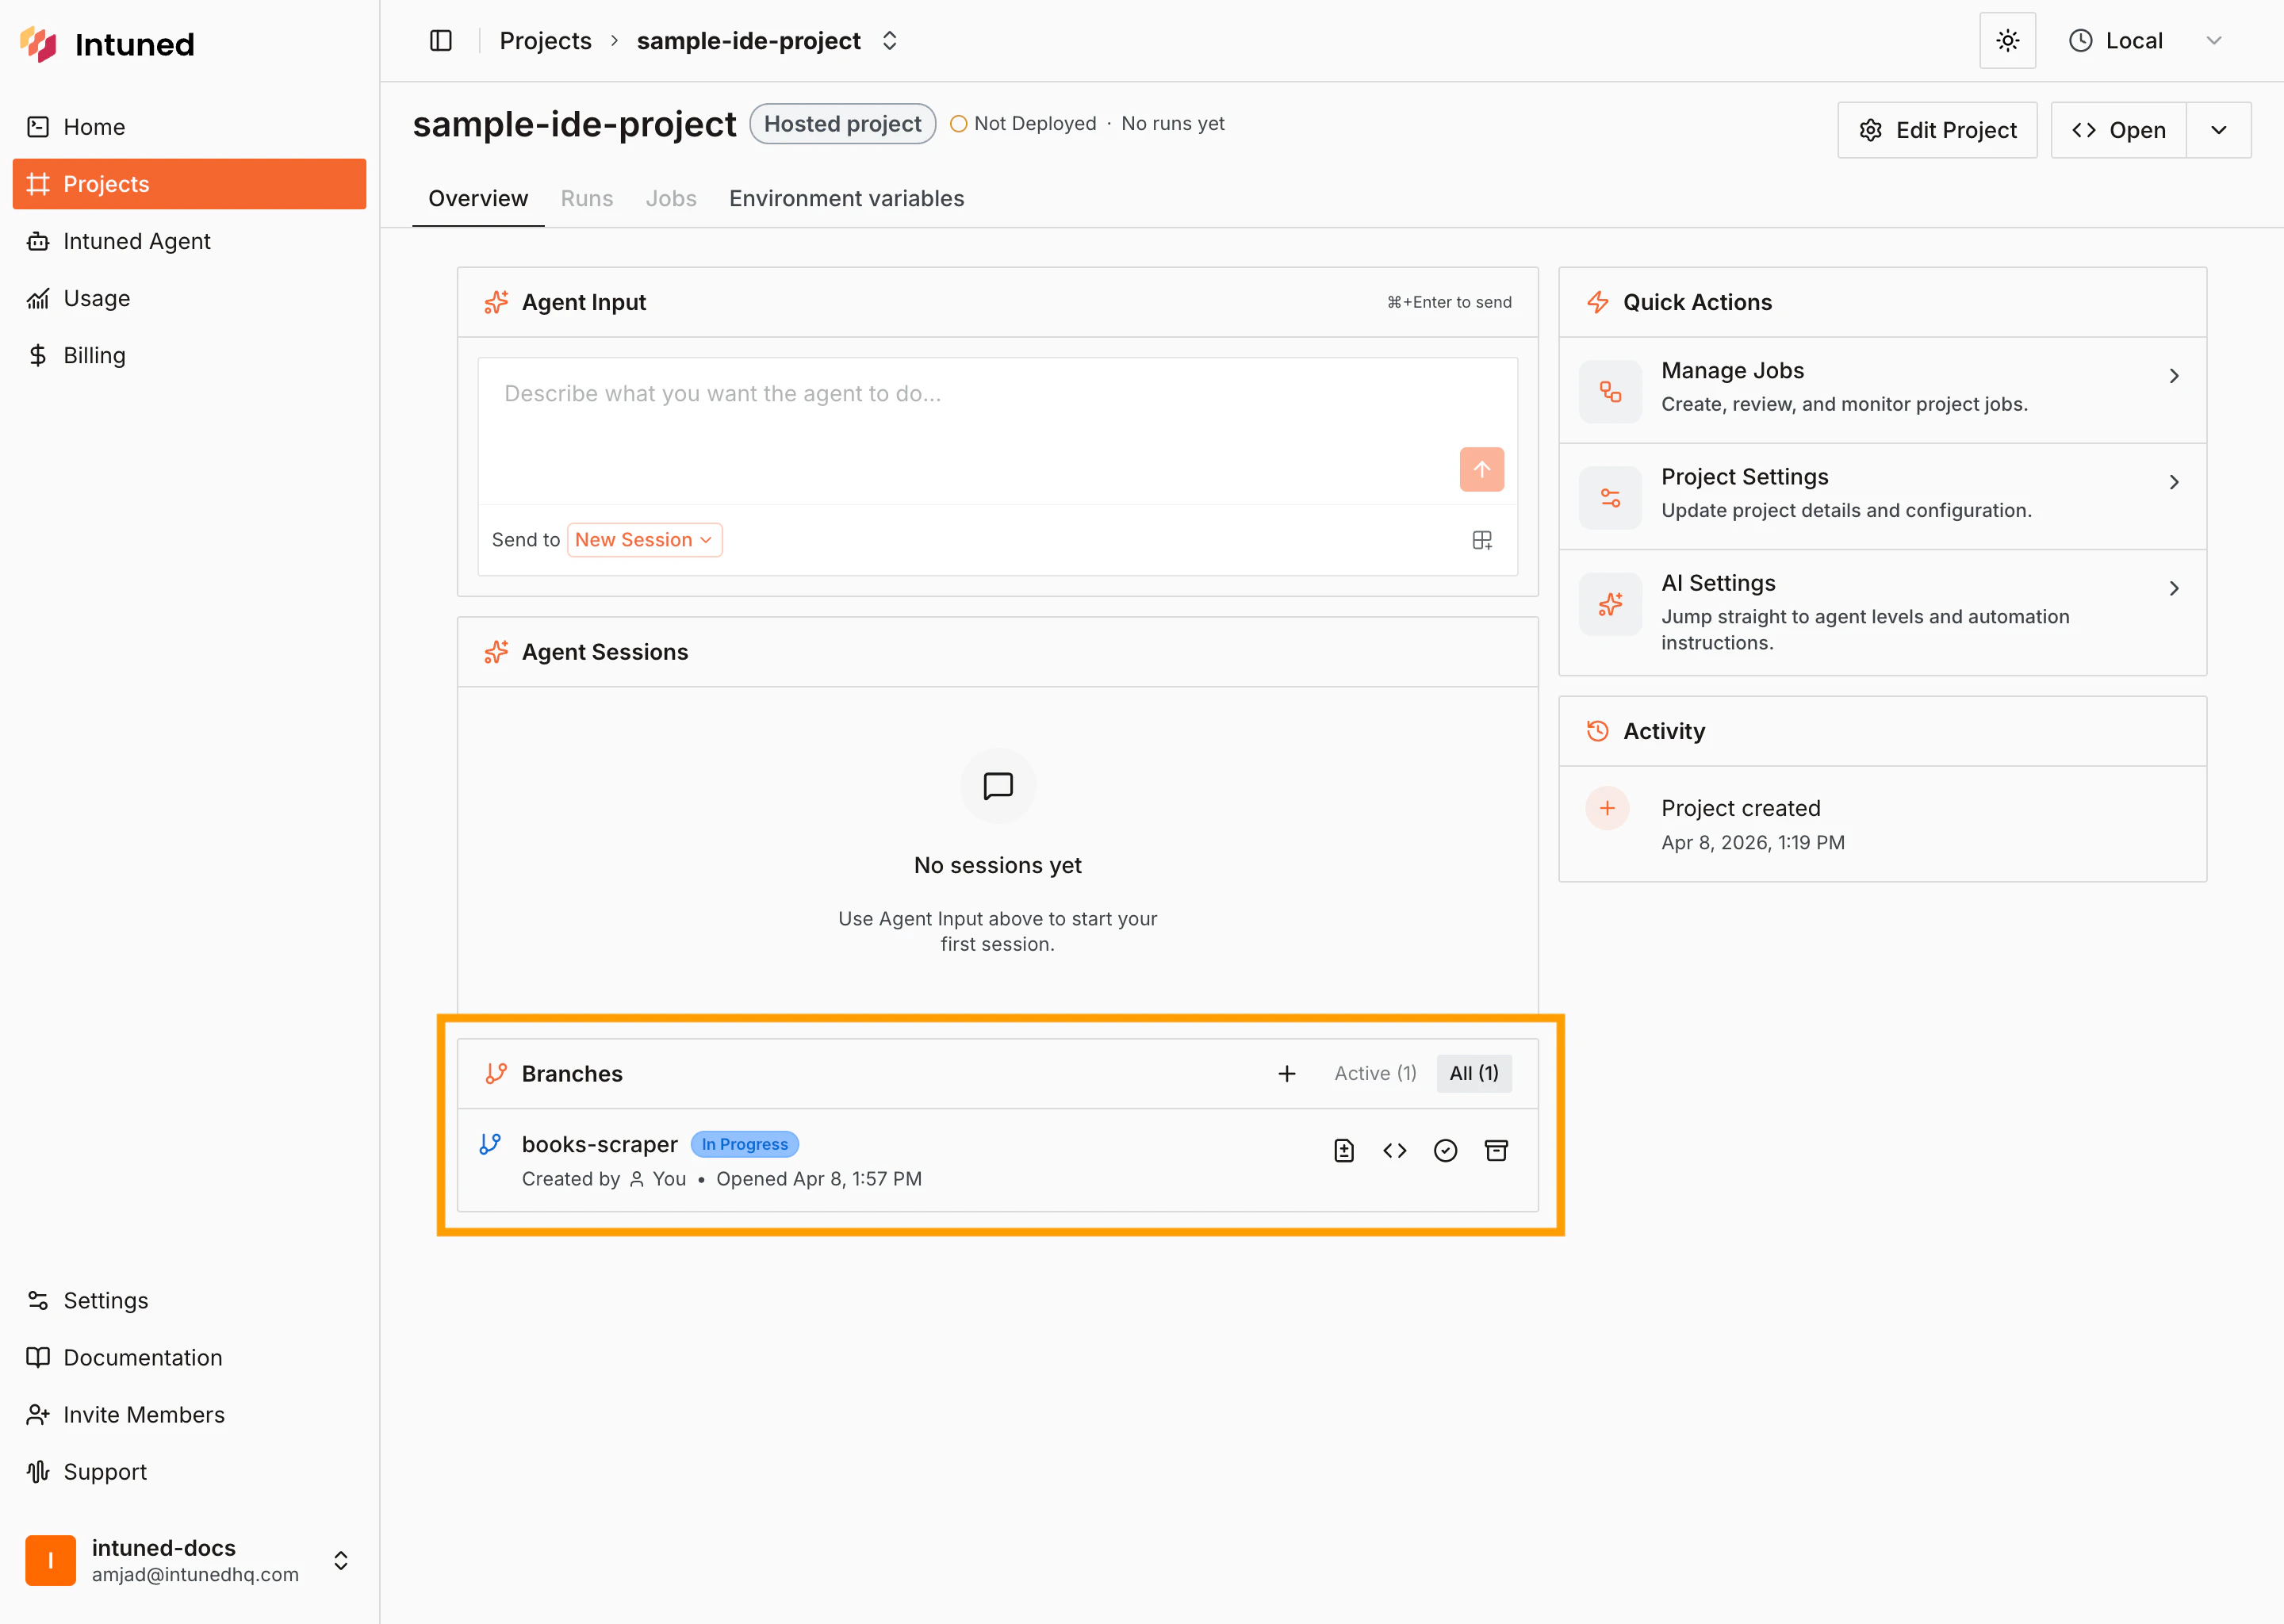Click the orange send arrow button
This screenshot has height=1624, width=2284.
1481,469
